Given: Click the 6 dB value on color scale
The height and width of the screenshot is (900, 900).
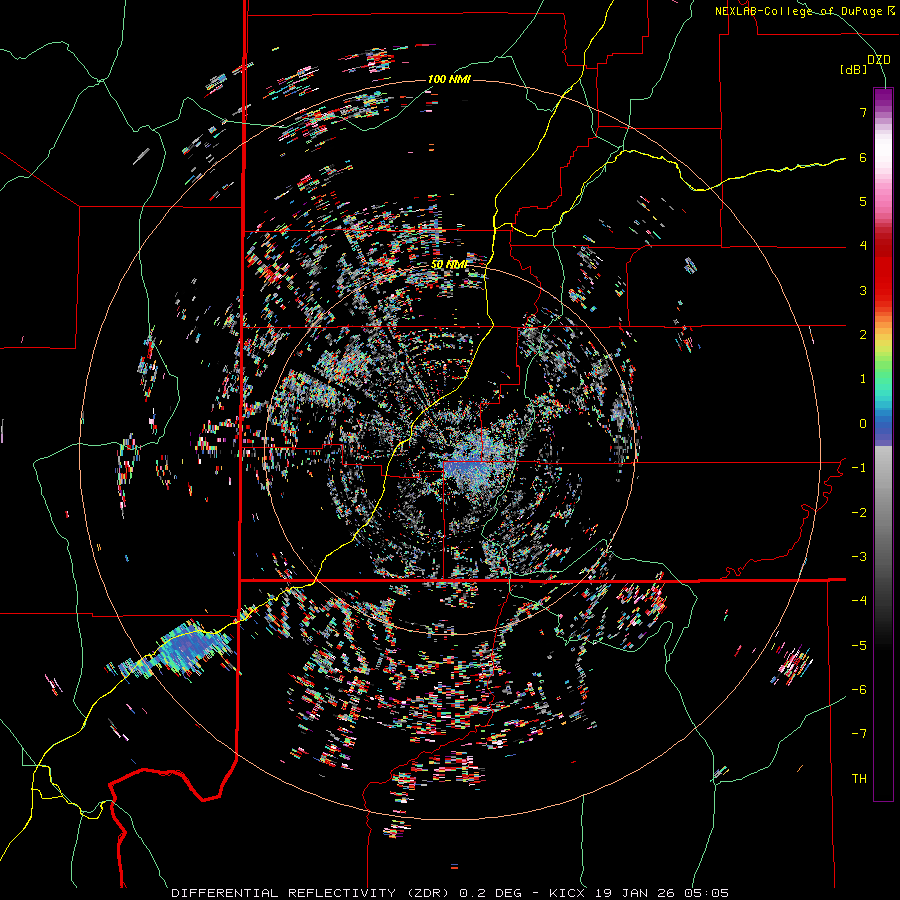Looking at the screenshot, I should 863,157.
